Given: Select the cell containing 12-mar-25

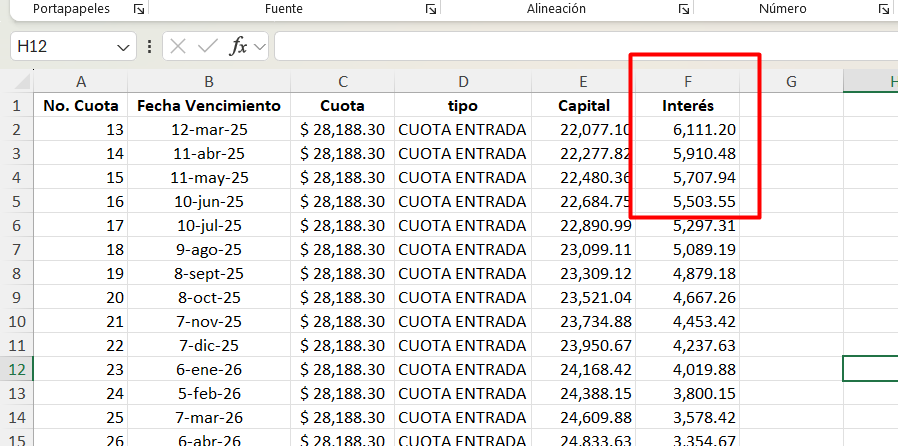Looking at the screenshot, I should pos(208,129).
